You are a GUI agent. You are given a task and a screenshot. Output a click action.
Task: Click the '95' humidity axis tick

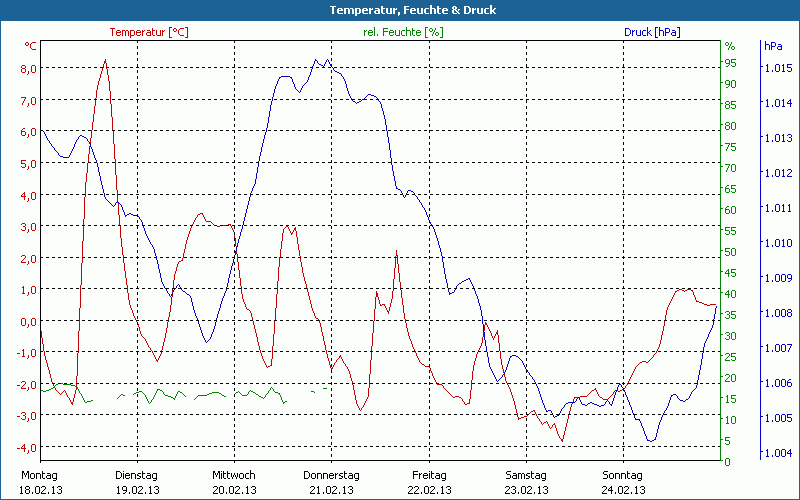730,63
